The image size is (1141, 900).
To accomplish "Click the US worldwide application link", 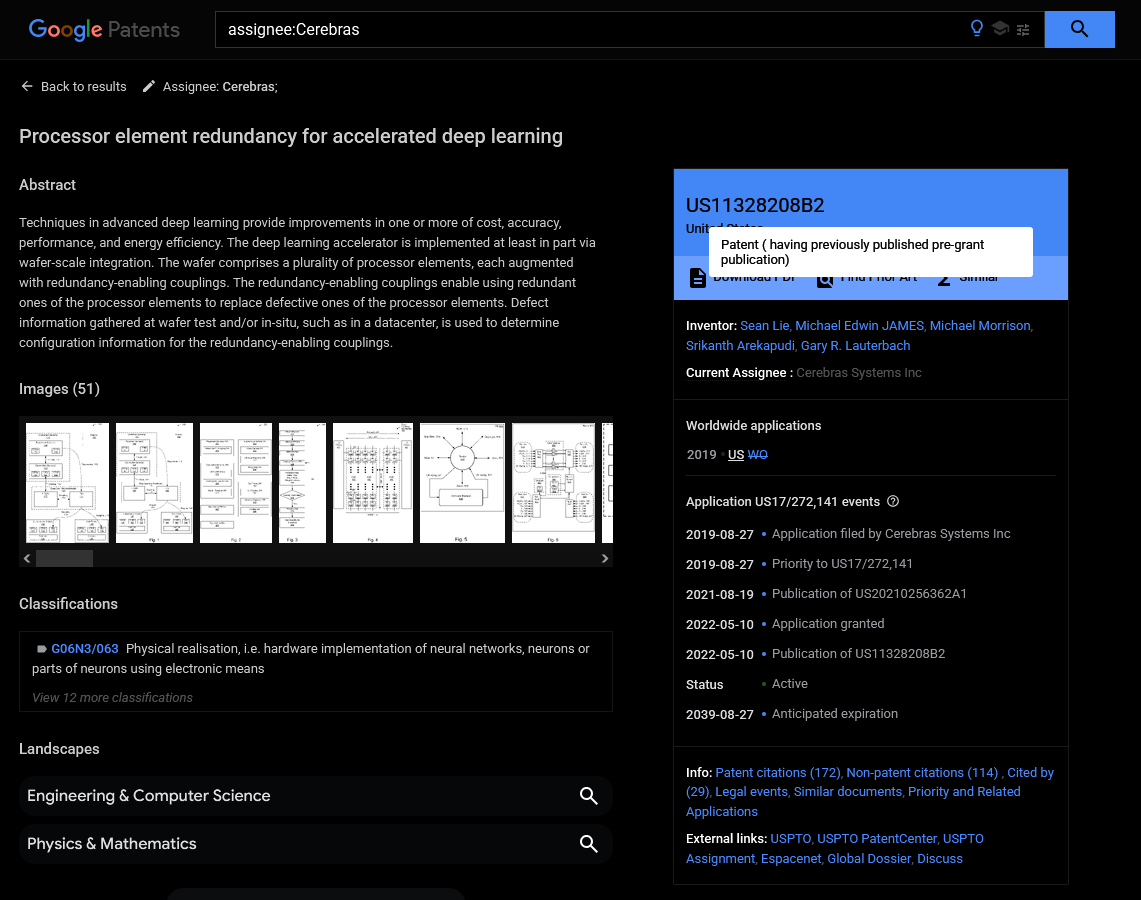I will point(736,455).
